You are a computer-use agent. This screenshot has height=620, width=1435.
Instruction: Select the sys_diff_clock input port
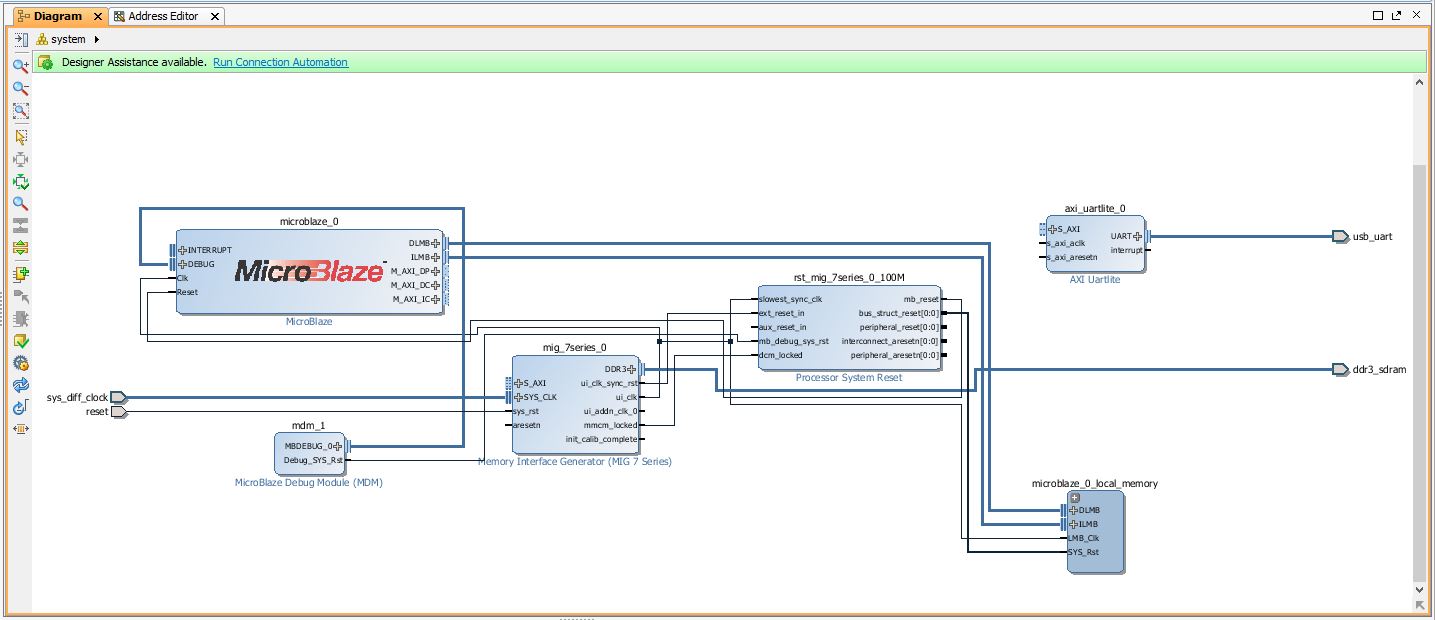[118, 397]
